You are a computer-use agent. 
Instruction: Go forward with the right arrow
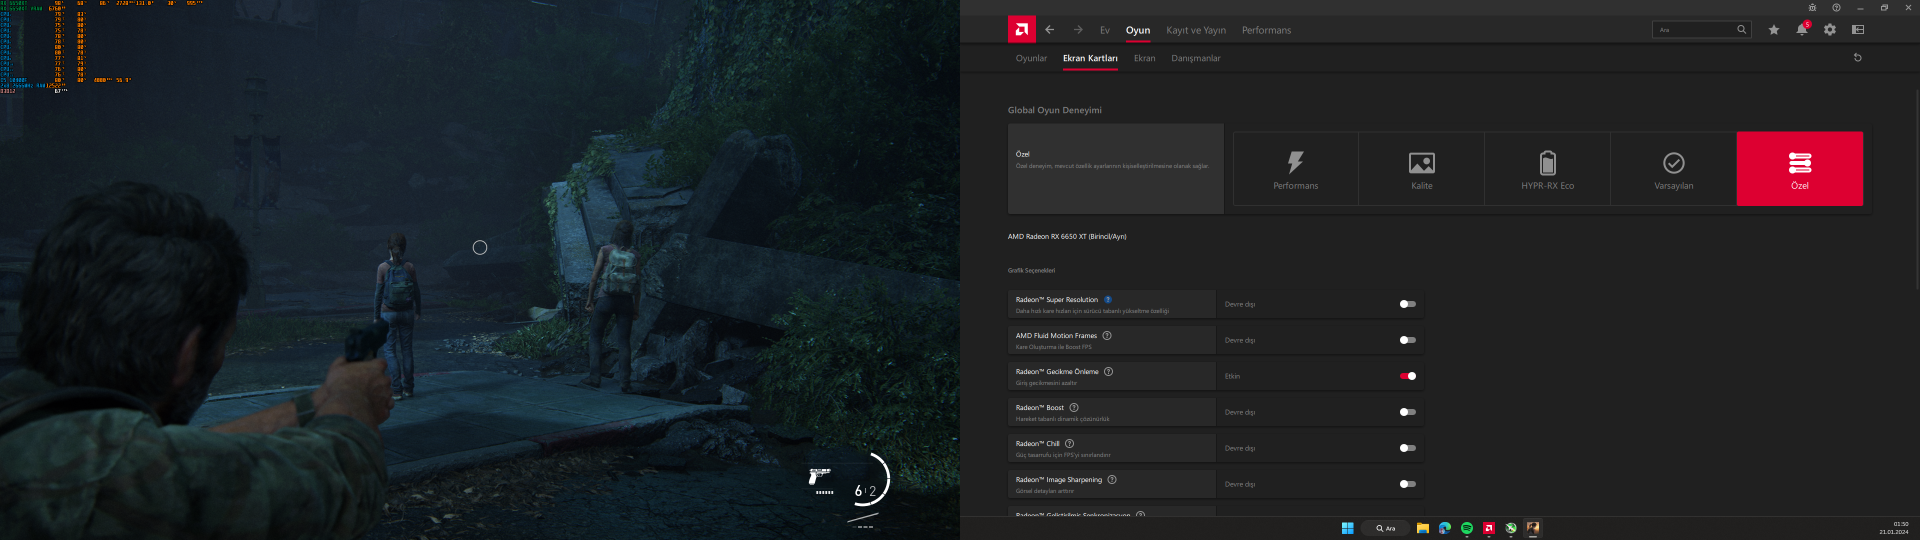(x=1078, y=30)
